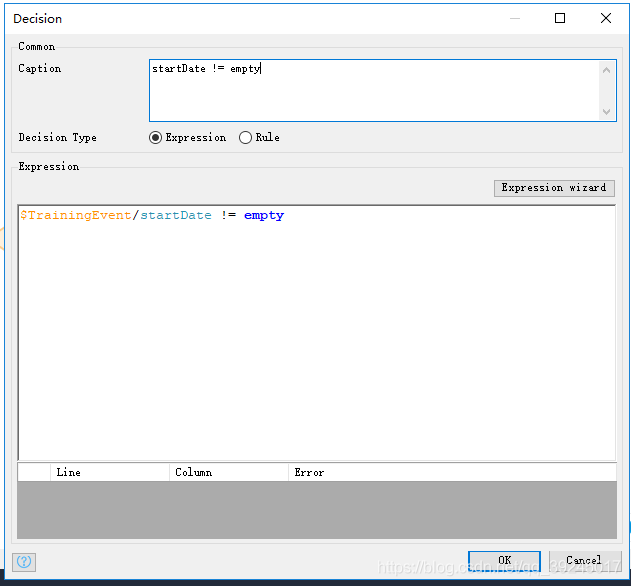Select the Rule decision type
This screenshot has height=586, width=631.
[x=246, y=138]
